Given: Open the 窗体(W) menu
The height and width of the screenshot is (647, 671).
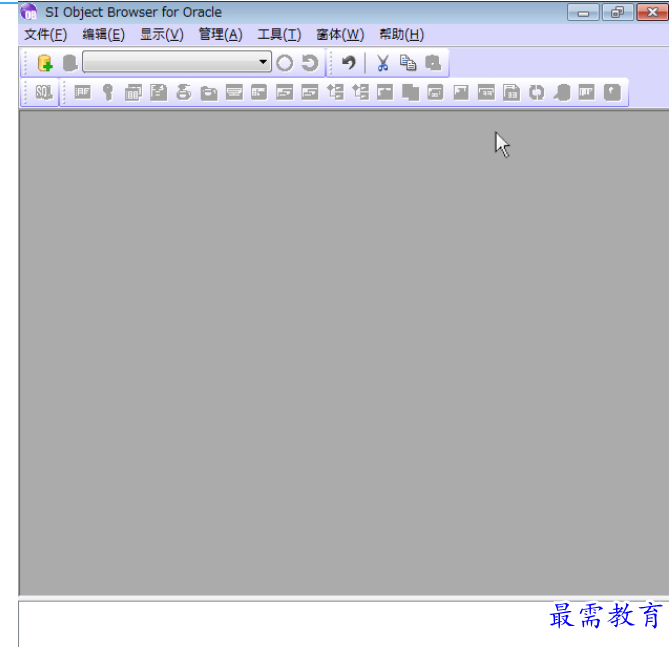Looking at the screenshot, I should pos(340,35).
